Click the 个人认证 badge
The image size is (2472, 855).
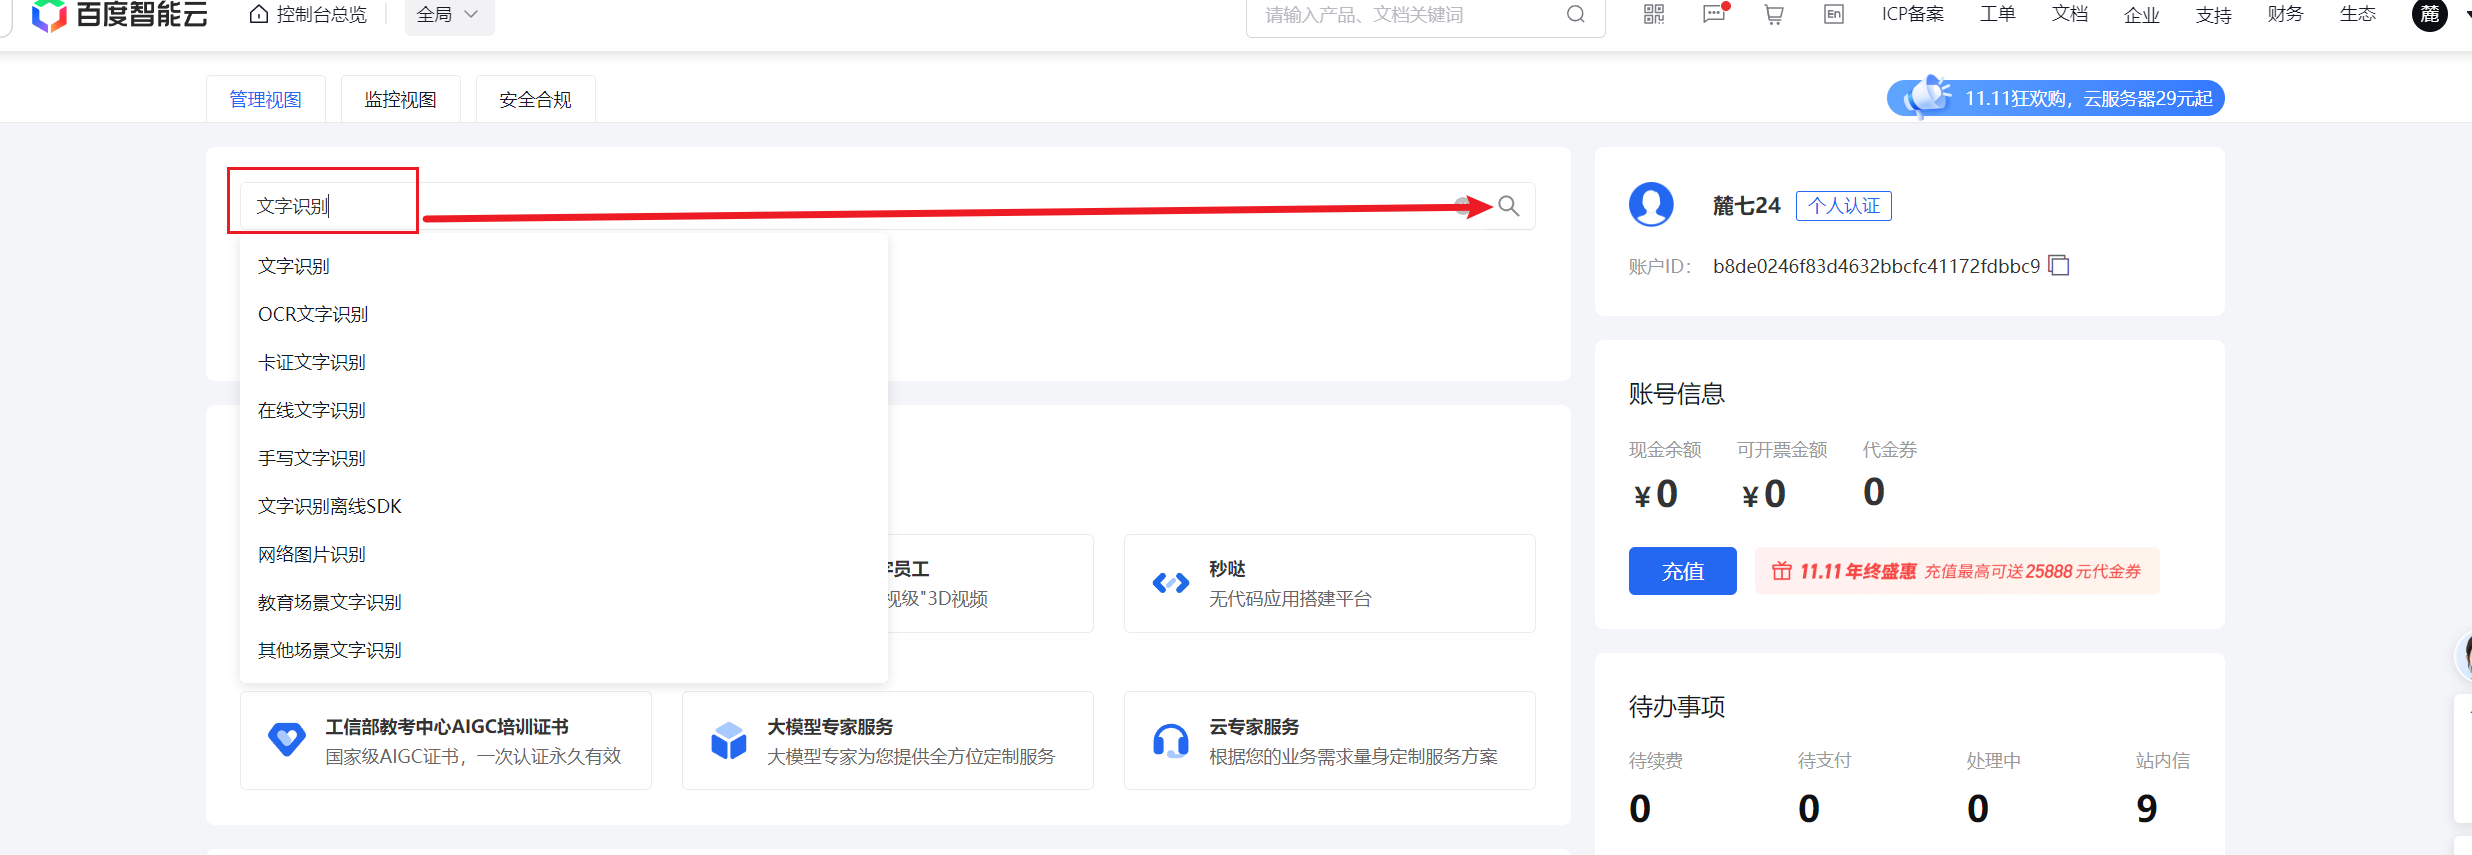1844,205
